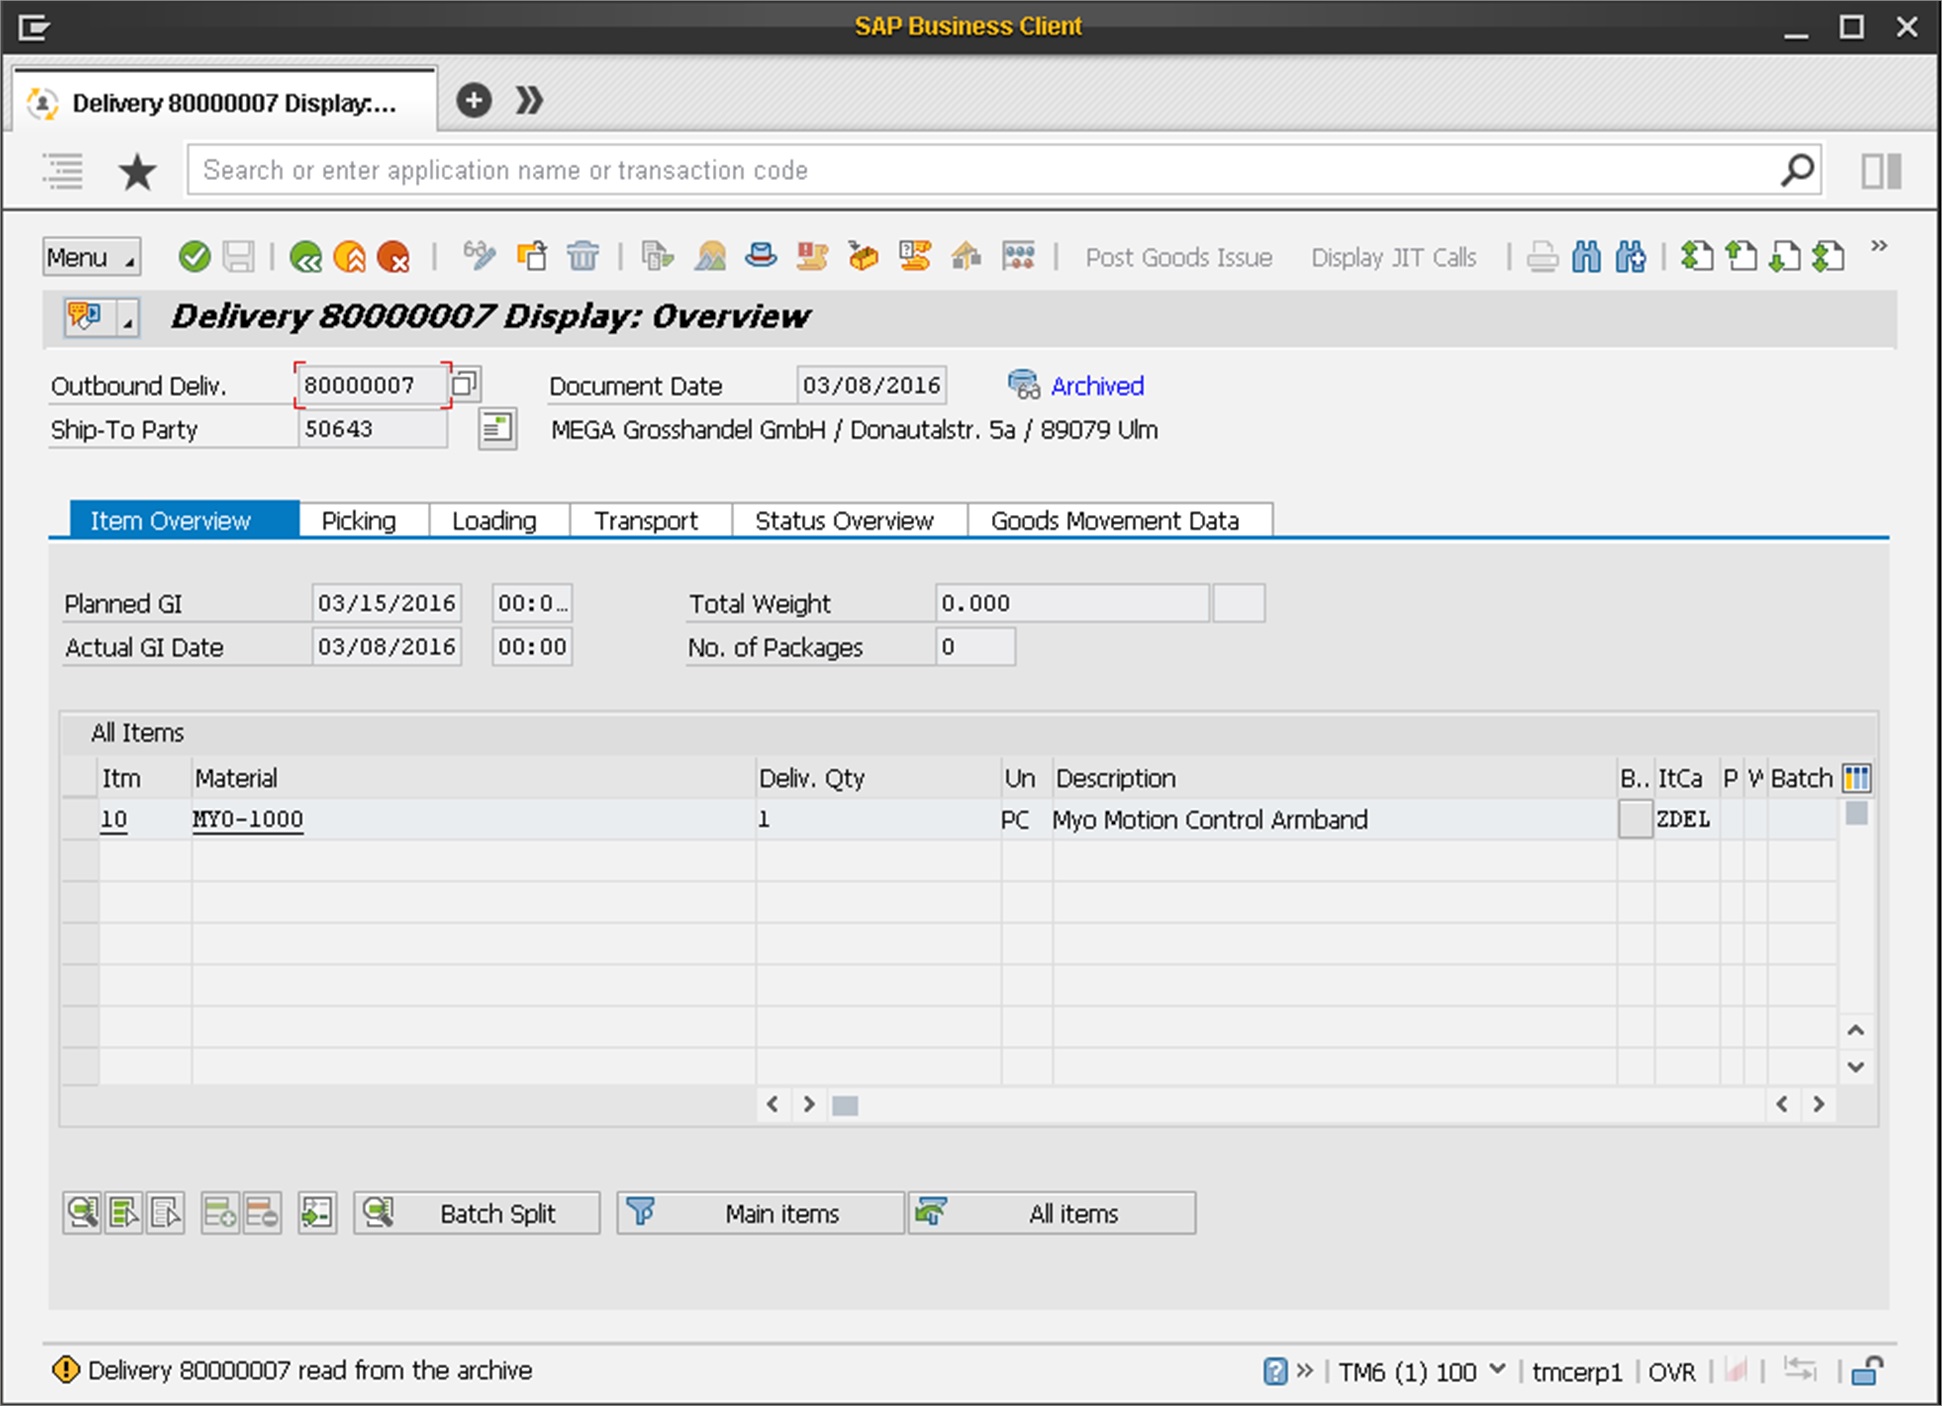This screenshot has width=1942, height=1406.
Task: Expand status bar double chevron
Action: pos(1305,1370)
